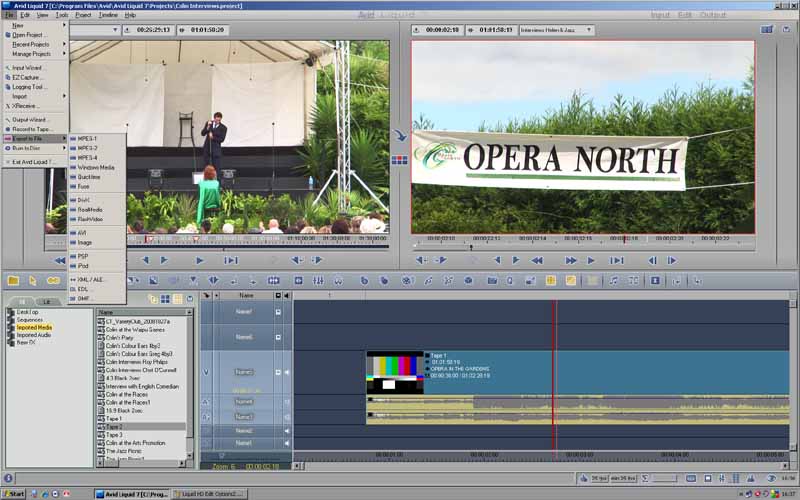
Task: Toggle the monitor box on the first Name track
Action: 278,312
